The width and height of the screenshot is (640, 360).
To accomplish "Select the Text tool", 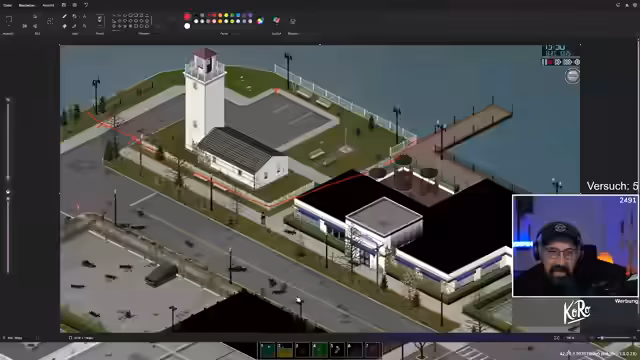I will (84, 16).
